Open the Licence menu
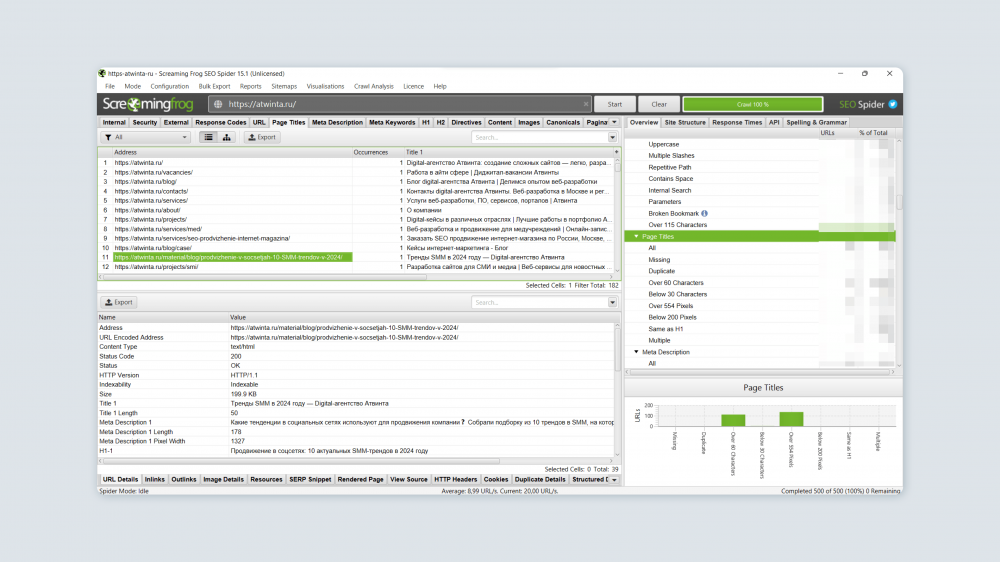The image size is (1000, 562). 413,86
